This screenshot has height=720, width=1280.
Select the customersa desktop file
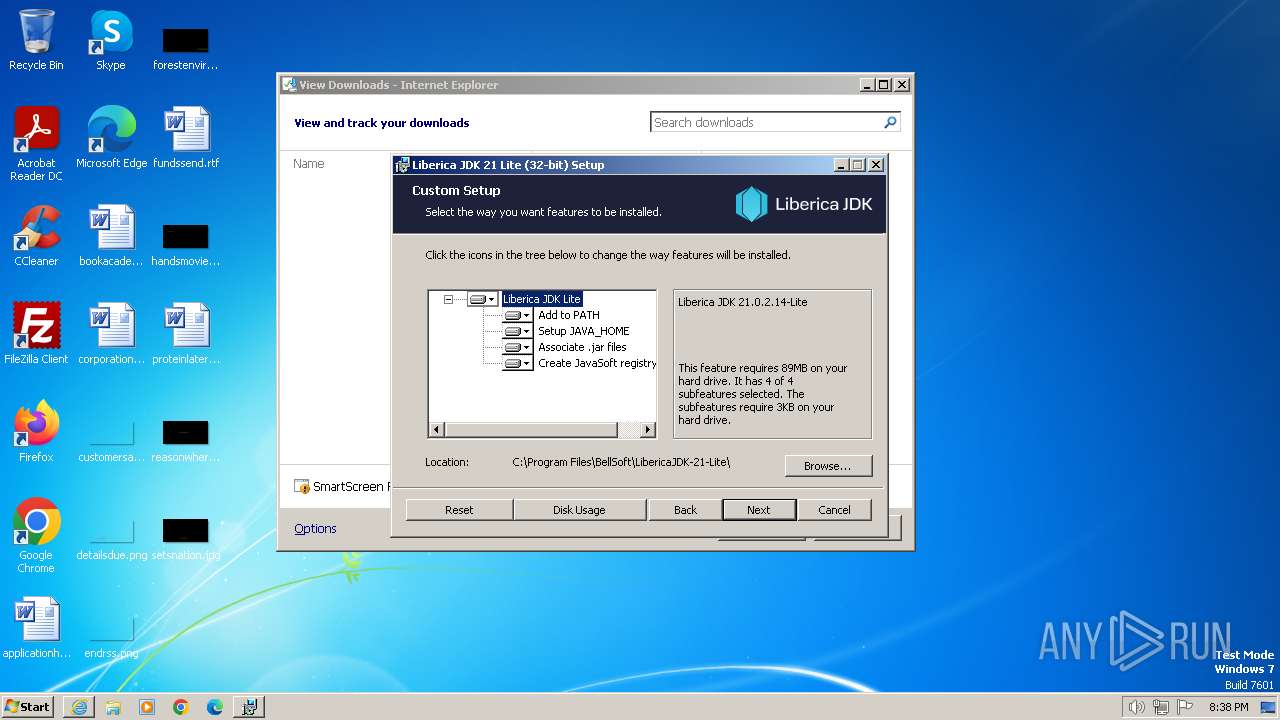(111, 442)
